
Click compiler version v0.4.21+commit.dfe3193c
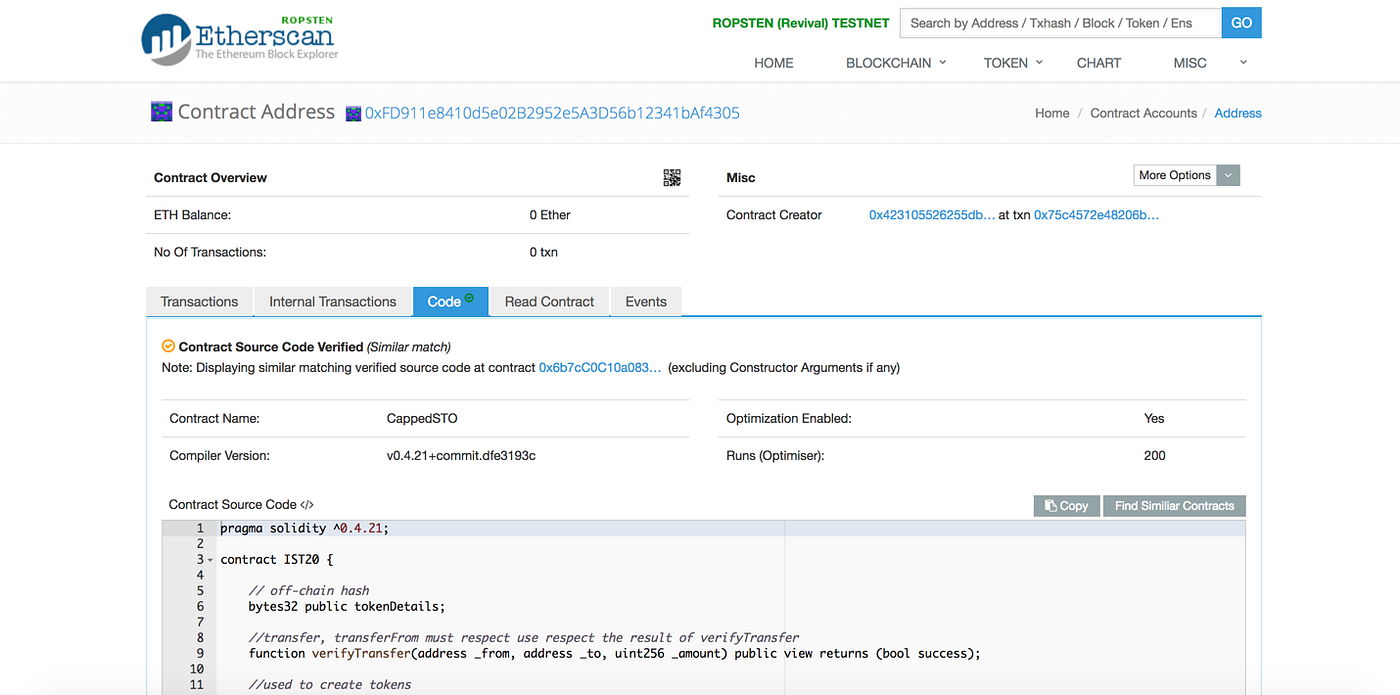461,455
